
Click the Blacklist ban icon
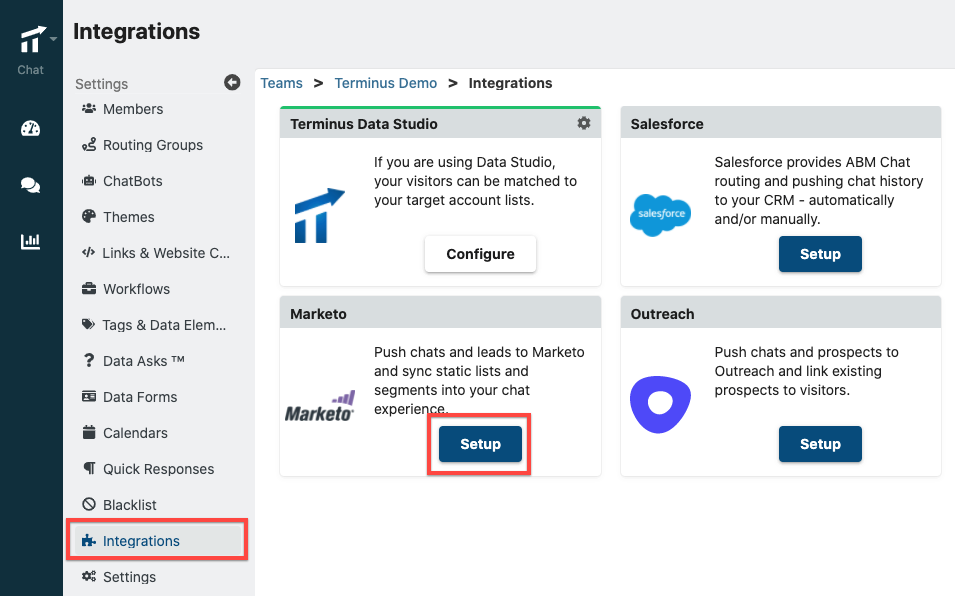tap(89, 504)
